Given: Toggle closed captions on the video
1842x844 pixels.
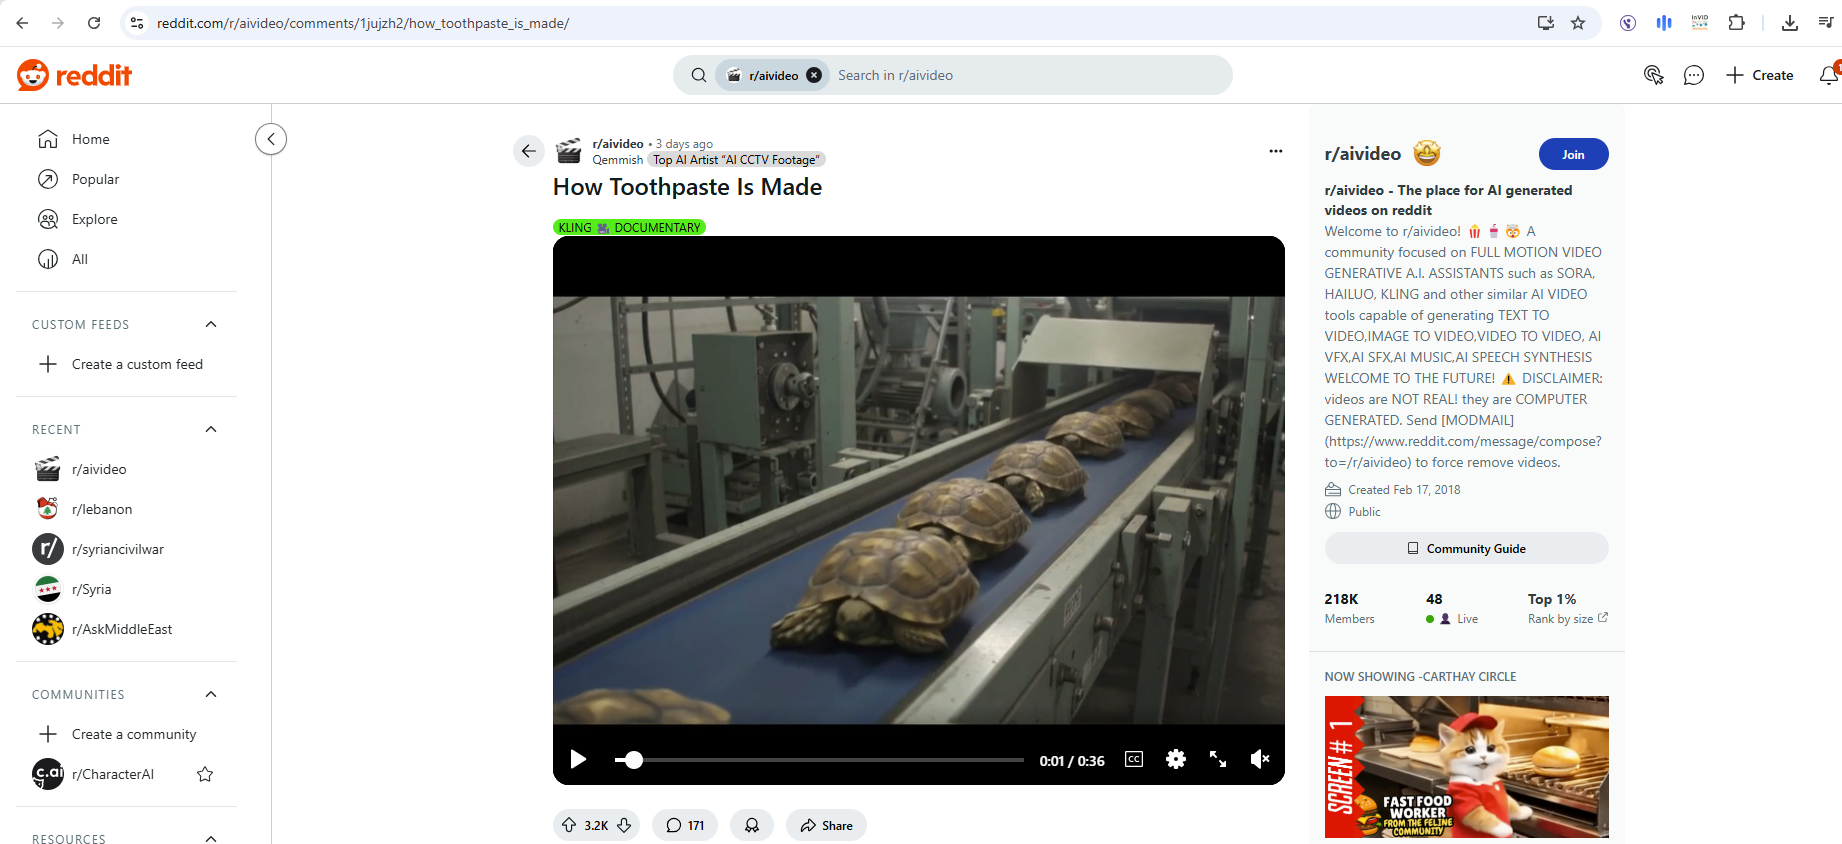Looking at the screenshot, I should (x=1134, y=760).
